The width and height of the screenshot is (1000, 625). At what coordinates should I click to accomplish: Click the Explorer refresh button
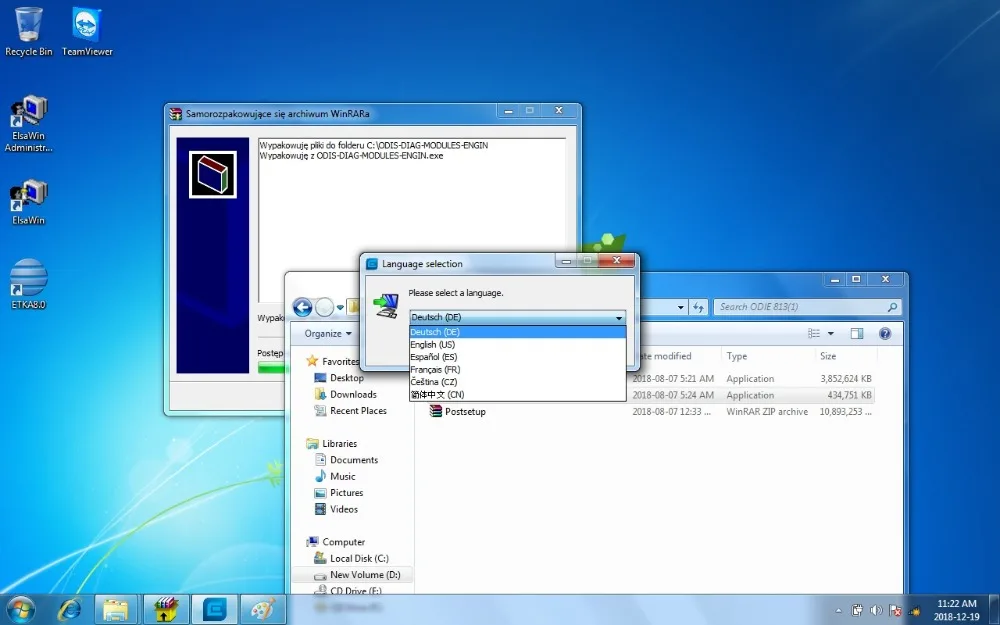698,307
